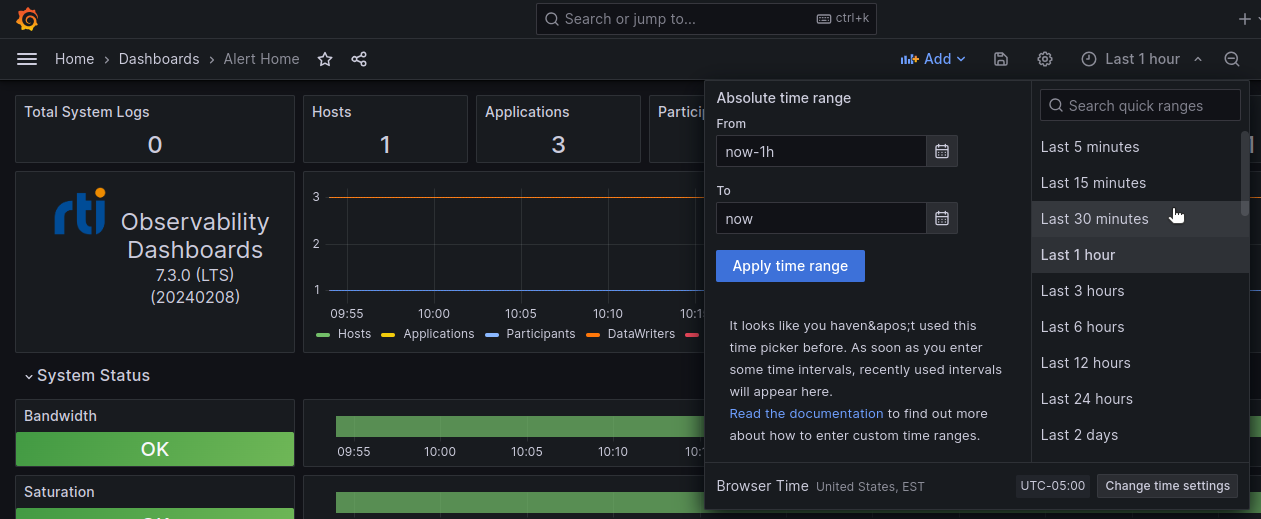Click the Browser Time label
This screenshot has width=1261, height=519.
coord(762,486)
